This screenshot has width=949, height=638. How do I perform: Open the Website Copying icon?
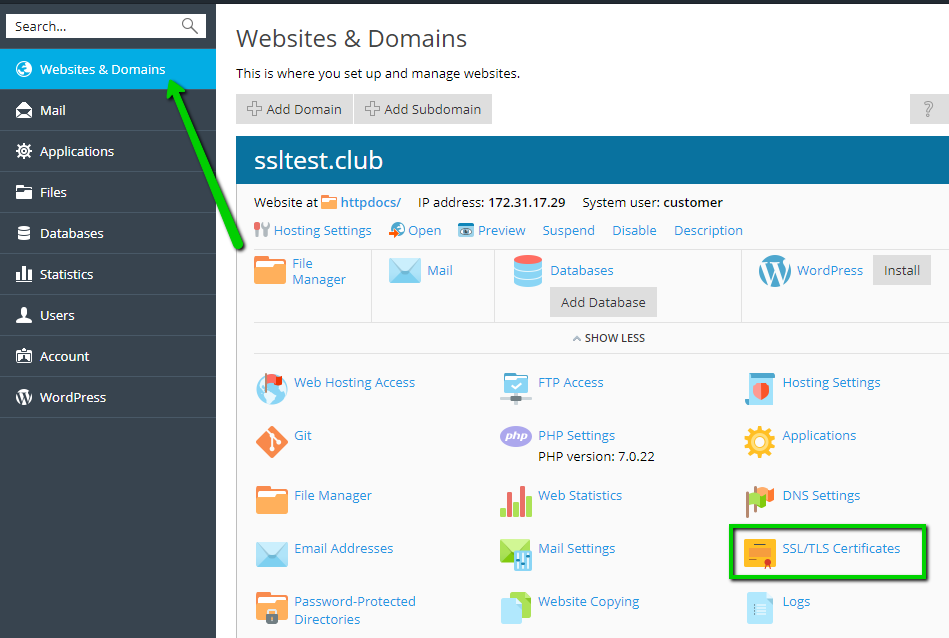[515, 607]
